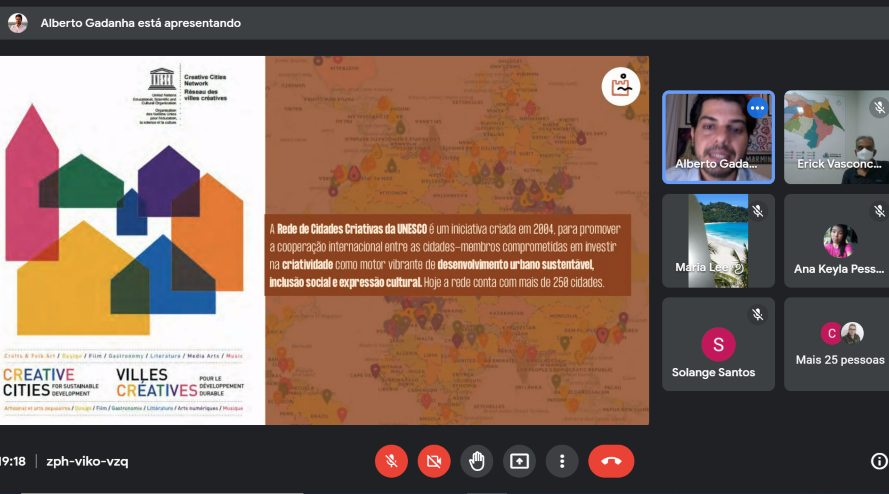Click the present screen icon

click(519, 461)
